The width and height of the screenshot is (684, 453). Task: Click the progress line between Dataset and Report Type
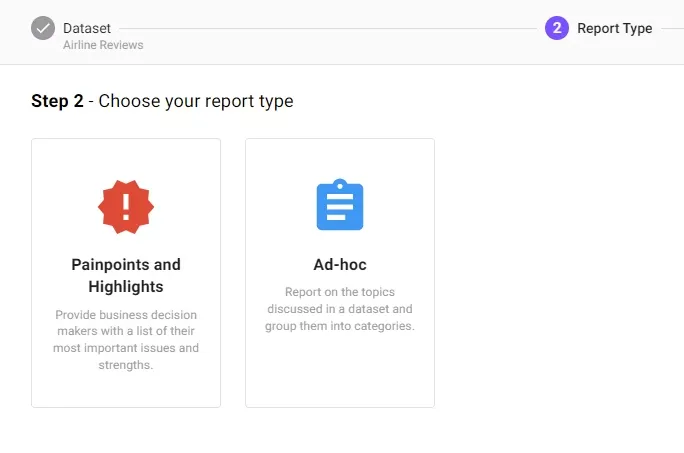tap(328, 28)
